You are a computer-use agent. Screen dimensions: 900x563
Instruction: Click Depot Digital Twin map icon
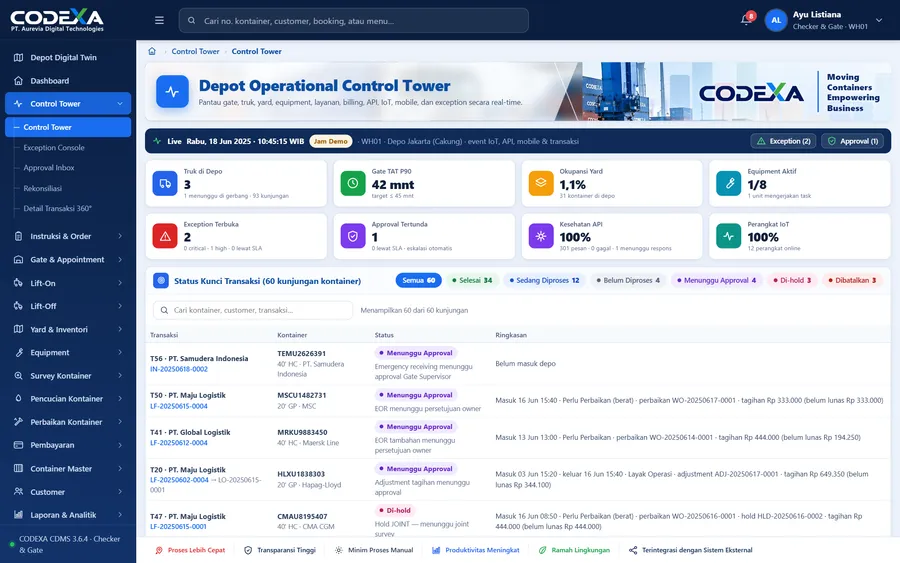18,57
